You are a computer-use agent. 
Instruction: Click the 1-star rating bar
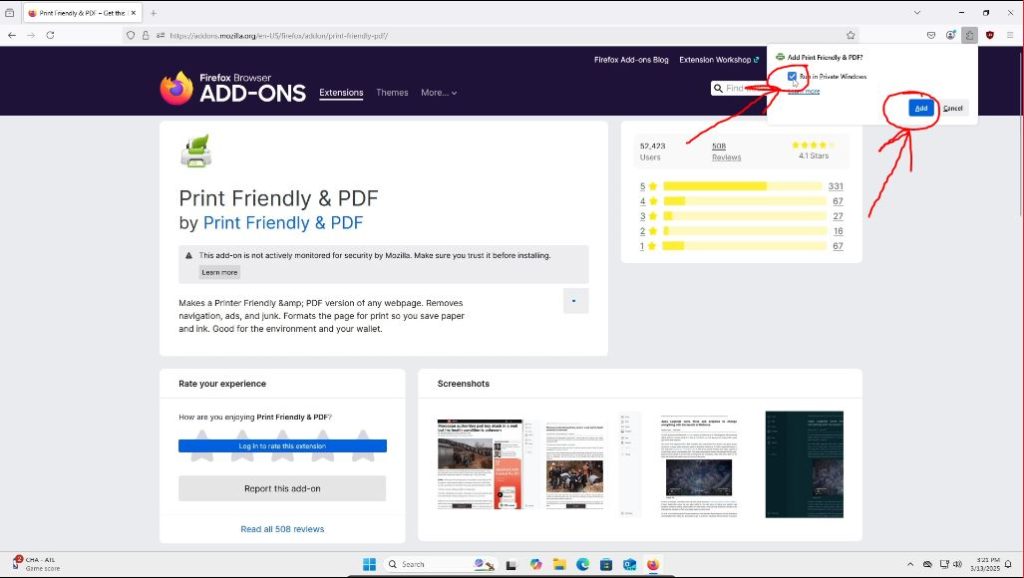tap(743, 246)
